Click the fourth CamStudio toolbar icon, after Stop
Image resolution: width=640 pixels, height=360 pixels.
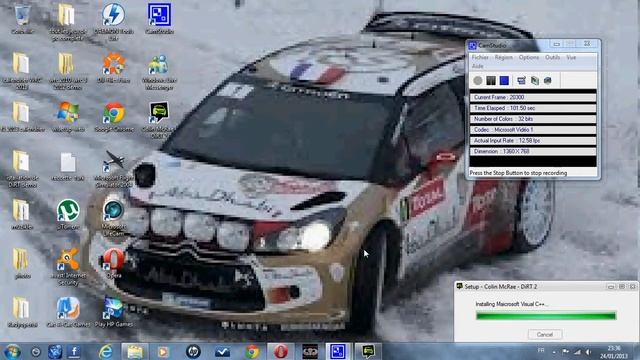(x=521, y=81)
